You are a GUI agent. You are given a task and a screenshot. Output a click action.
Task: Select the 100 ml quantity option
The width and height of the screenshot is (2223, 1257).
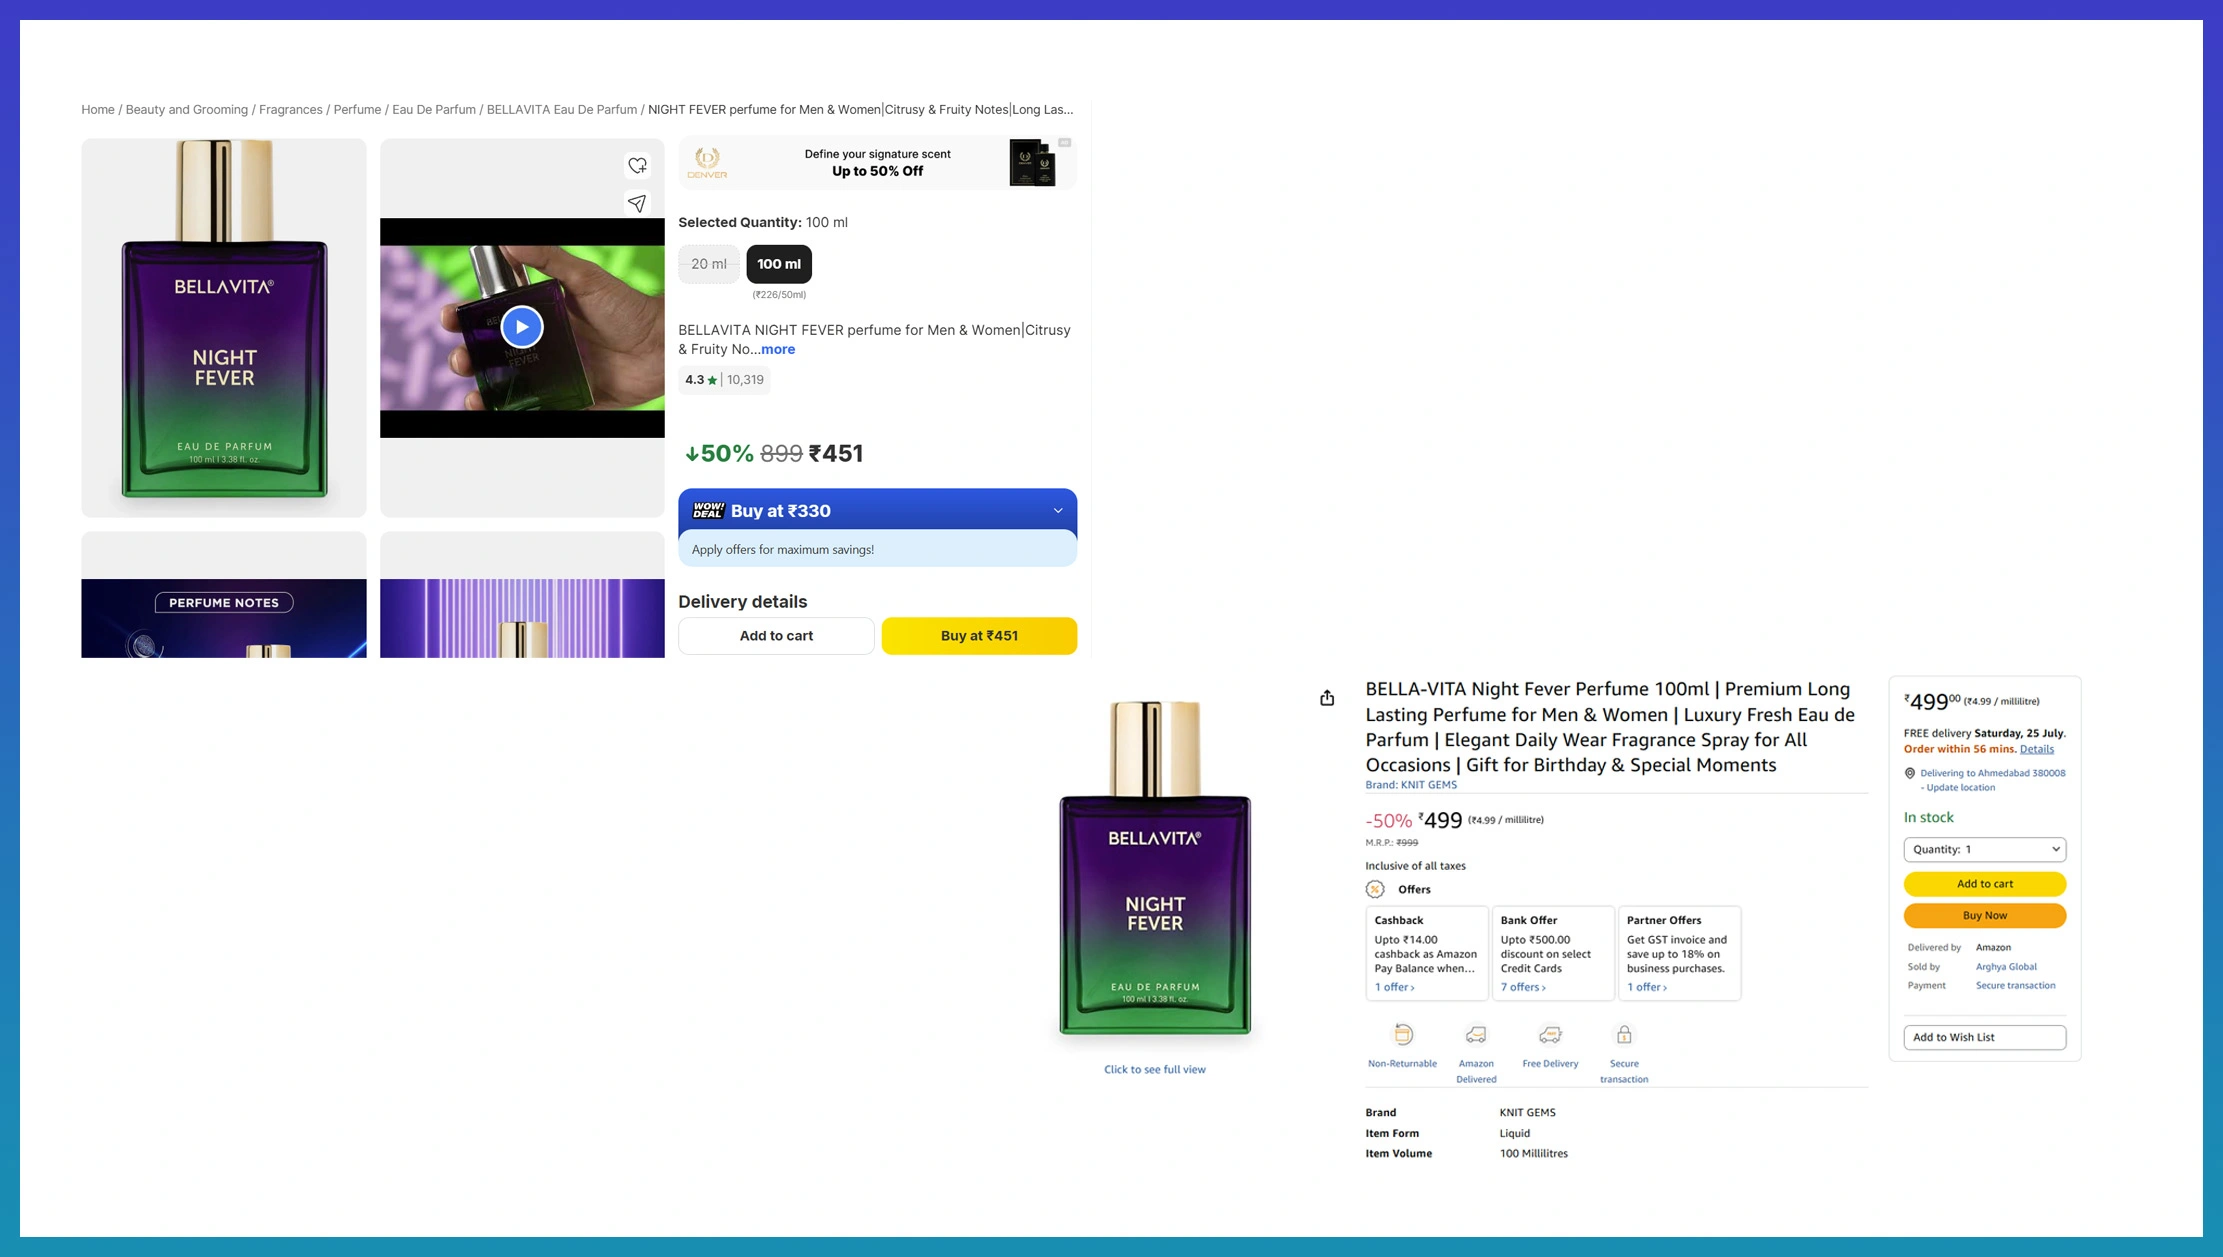(x=779, y=264)
